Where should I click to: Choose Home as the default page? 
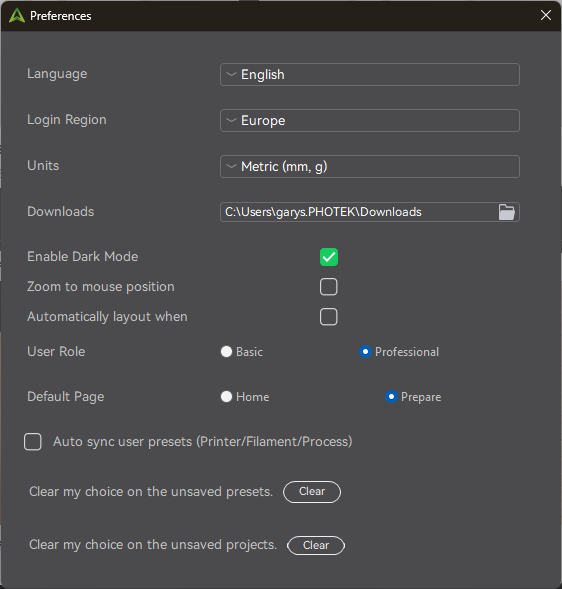pos(226,397)
